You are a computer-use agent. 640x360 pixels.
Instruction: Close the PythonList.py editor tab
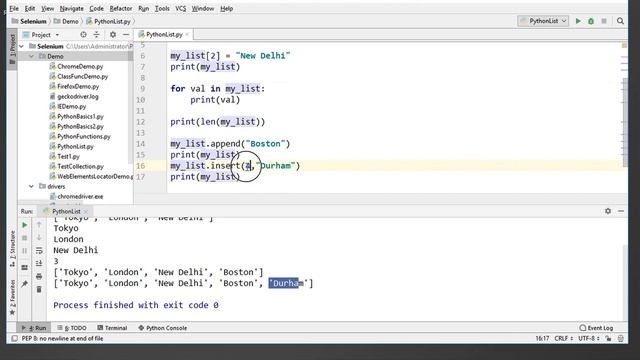tap(187, 35)
